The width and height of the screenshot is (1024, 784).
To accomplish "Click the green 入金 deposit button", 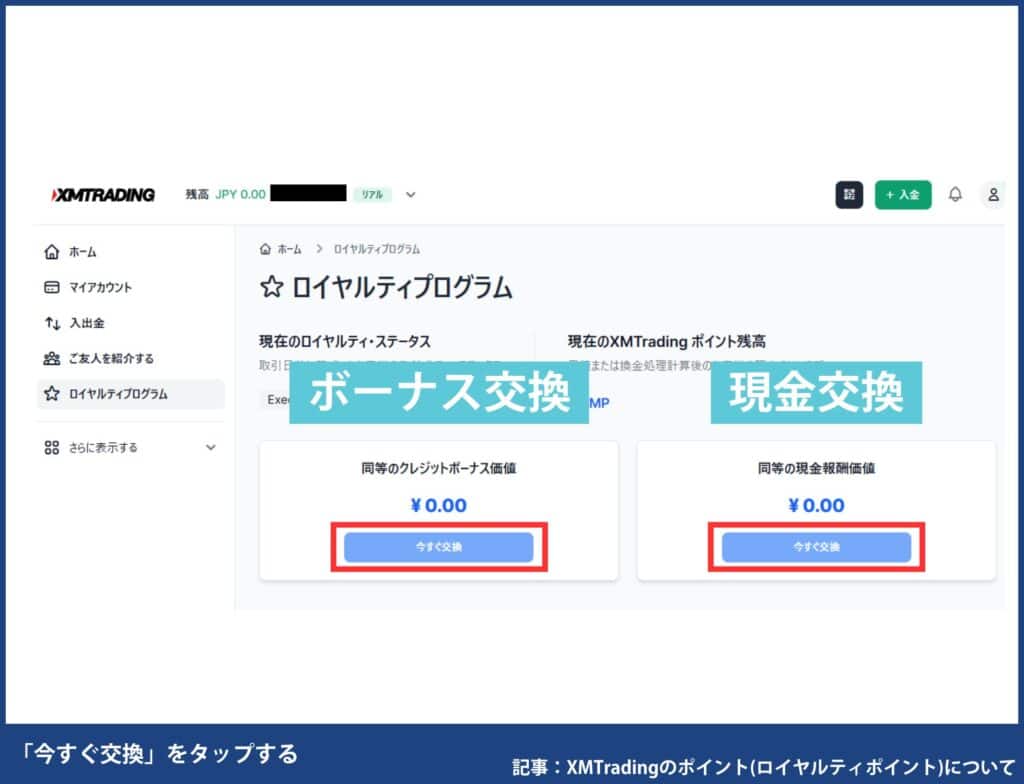I will tap(903, 195).
